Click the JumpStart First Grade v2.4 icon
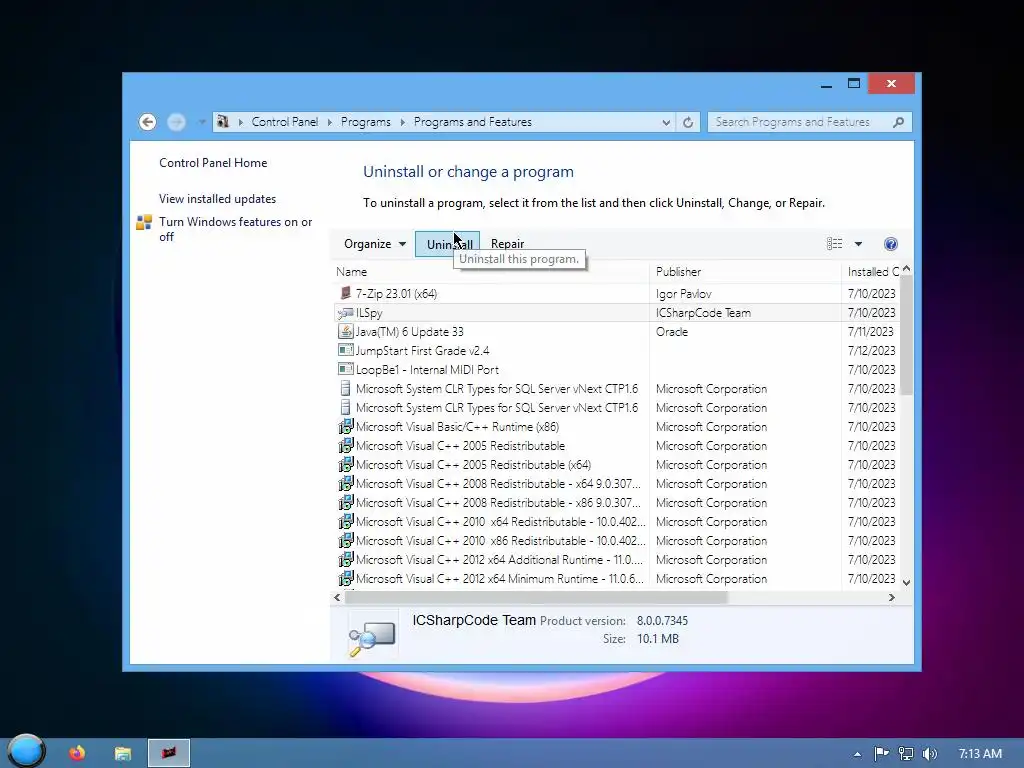 click(x=345, y=351)
